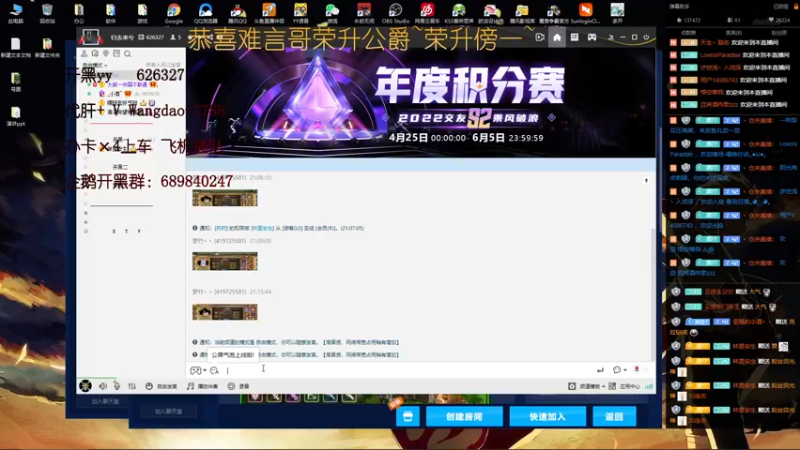Open the notes icon in channel sidebar toolbar

click(117, 54)
